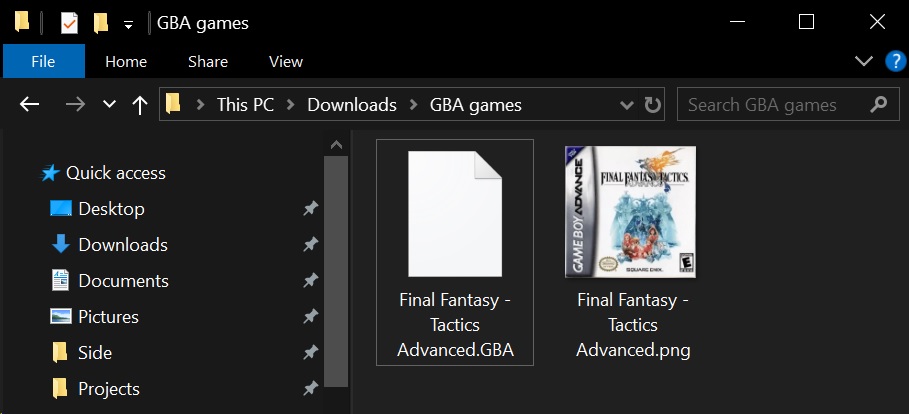Click the Downloads blue arrow icon
Screen dimensions: 909x414
click(x=61, y=244)
